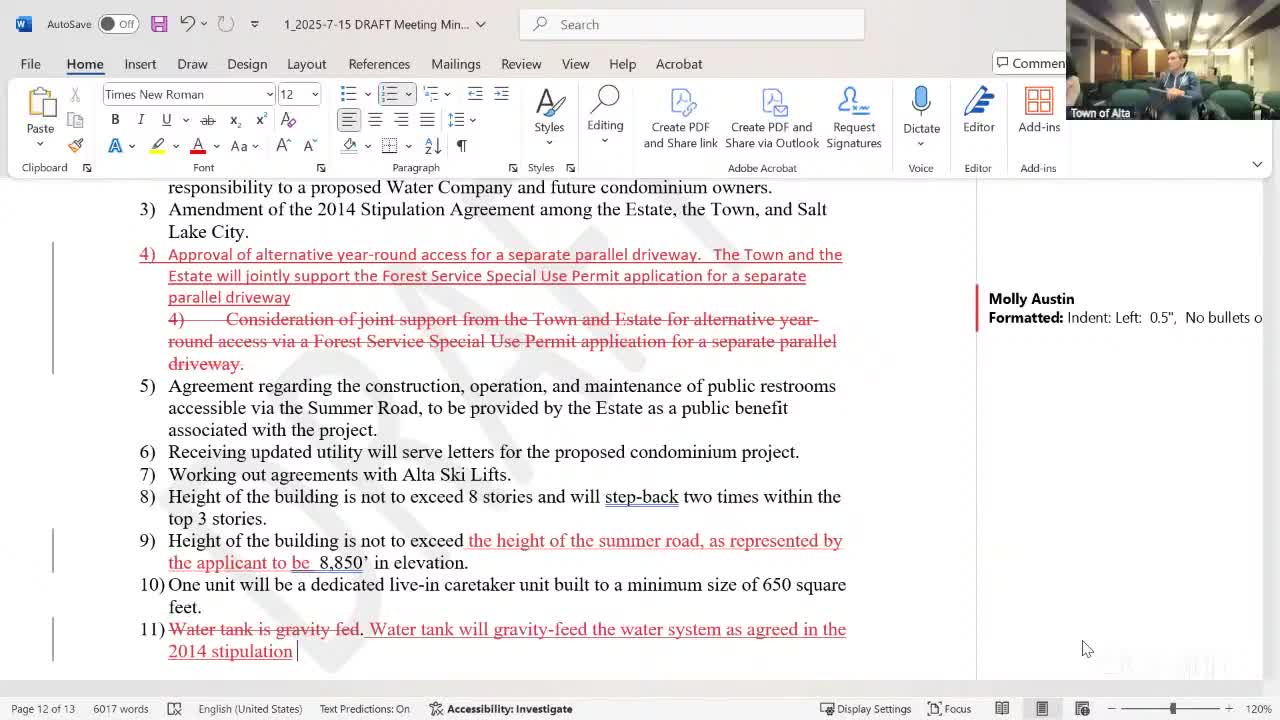Toggle italic formatting
The image size is (1280, 720).
pos(141,120)
